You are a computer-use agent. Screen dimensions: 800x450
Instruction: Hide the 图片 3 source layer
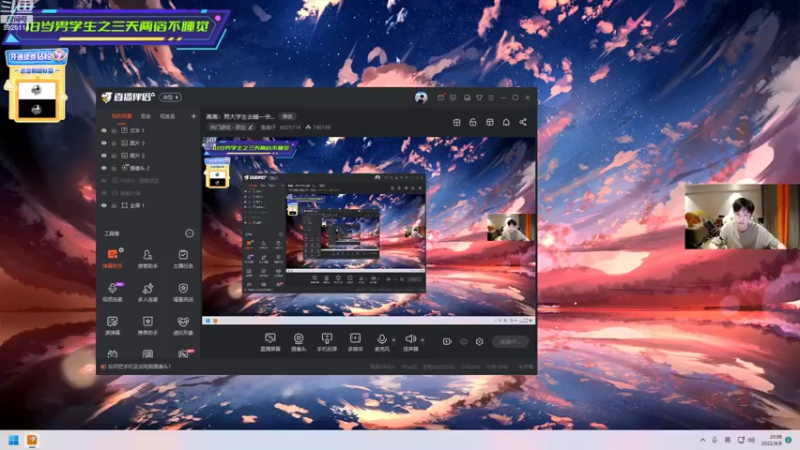click(104, 143)
